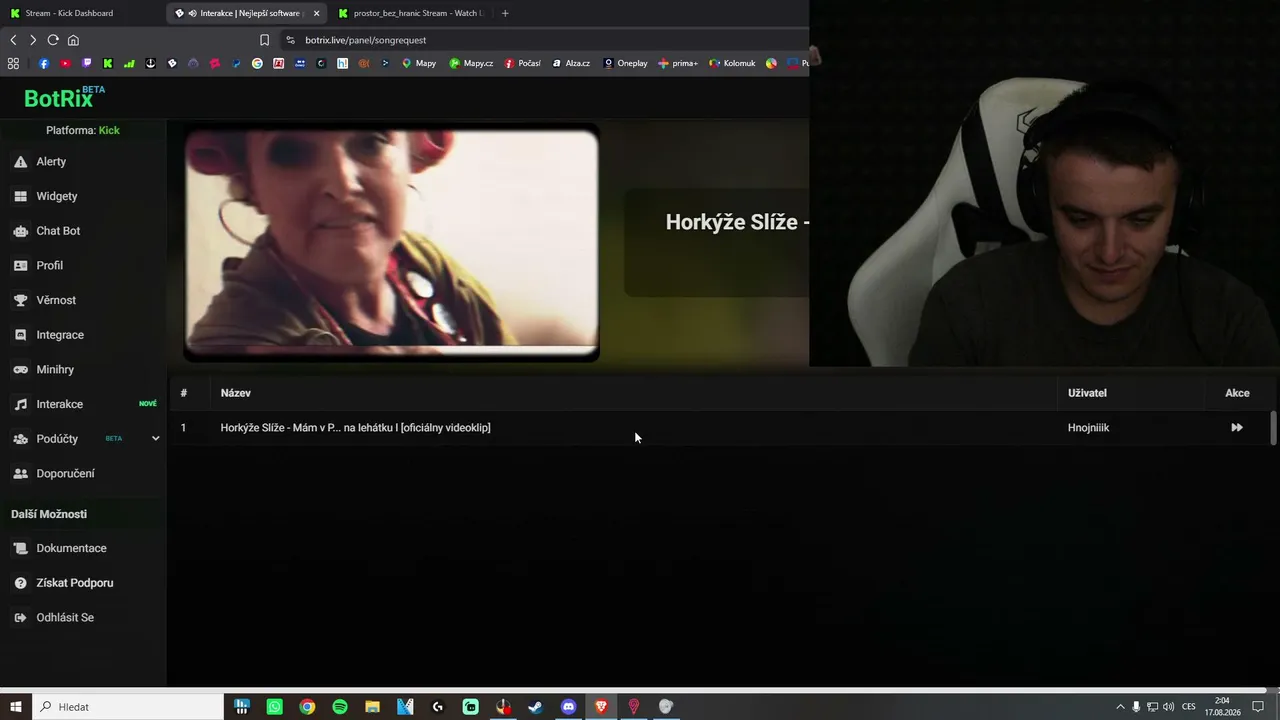
Task: Go forward in the browser
Action: (x=33, y=40)
